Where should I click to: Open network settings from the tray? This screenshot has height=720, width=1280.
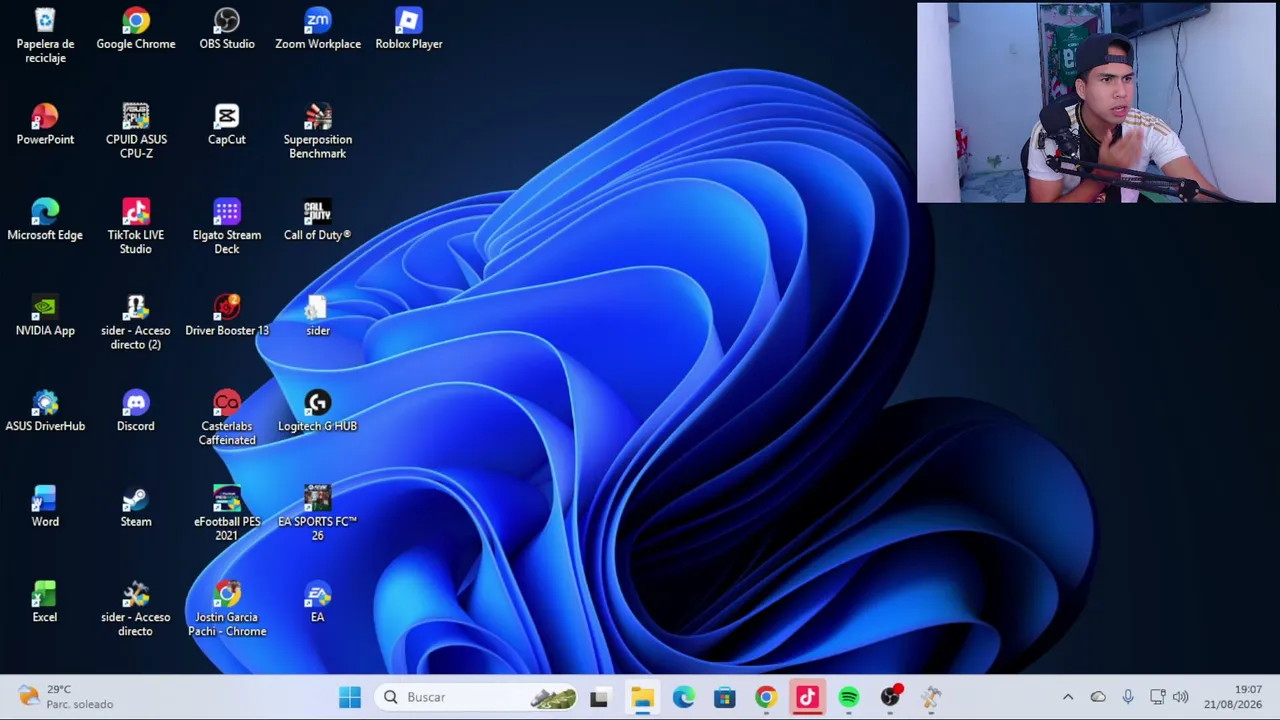(x=1157, y=697)
